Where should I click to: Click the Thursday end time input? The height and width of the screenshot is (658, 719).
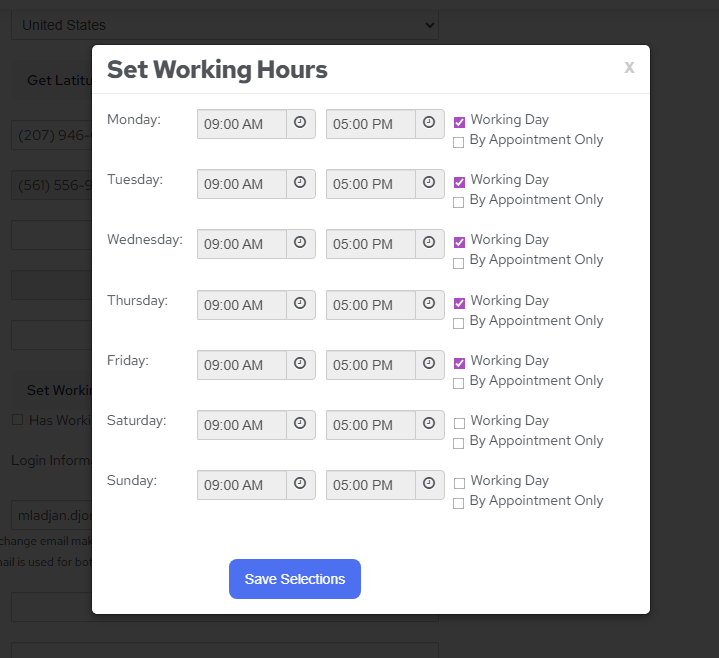(x=371, y=305)
